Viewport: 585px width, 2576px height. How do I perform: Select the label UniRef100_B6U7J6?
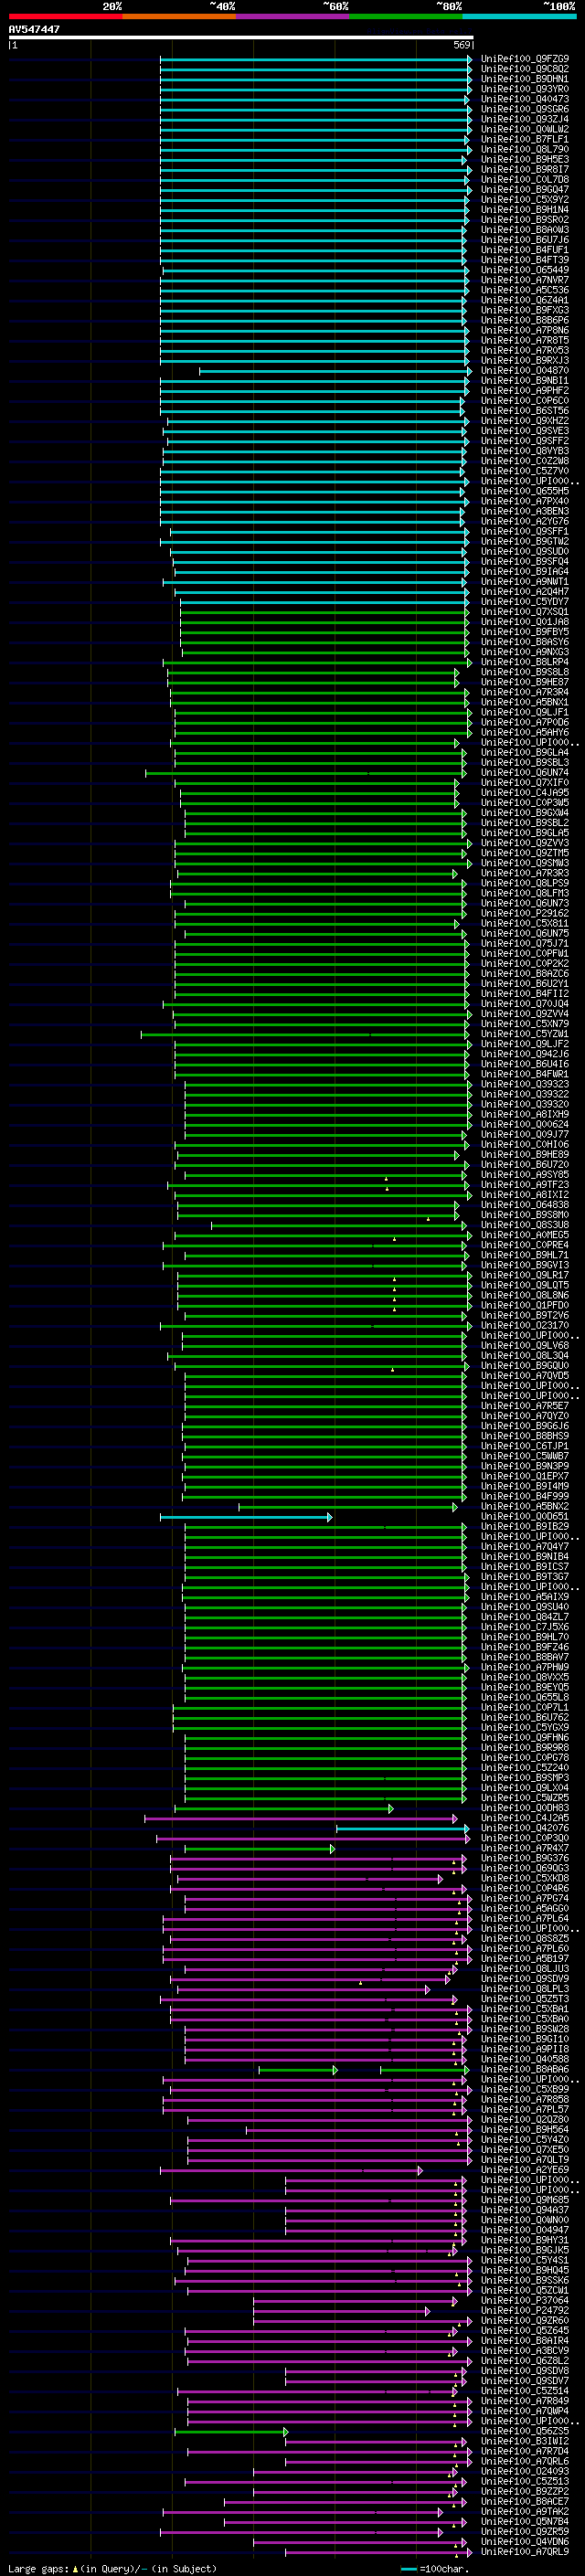point(525,240)
